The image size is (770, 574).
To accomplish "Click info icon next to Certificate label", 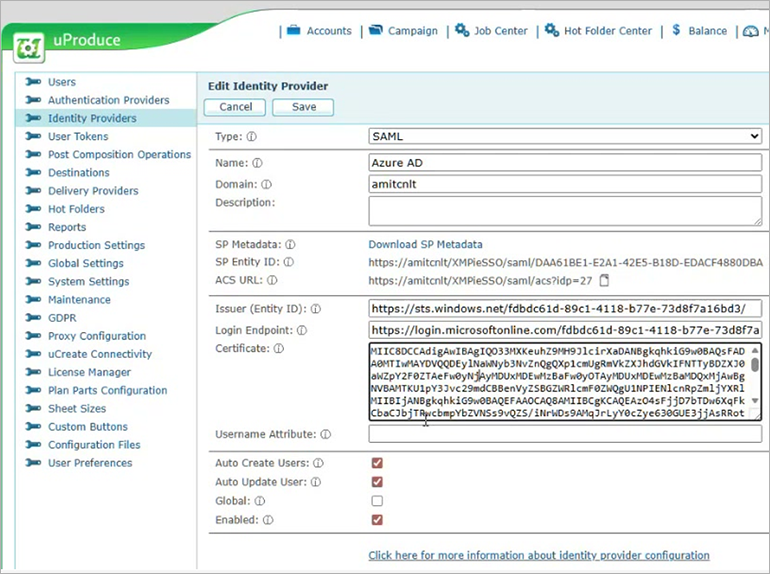I will click(x=279, y=349).
